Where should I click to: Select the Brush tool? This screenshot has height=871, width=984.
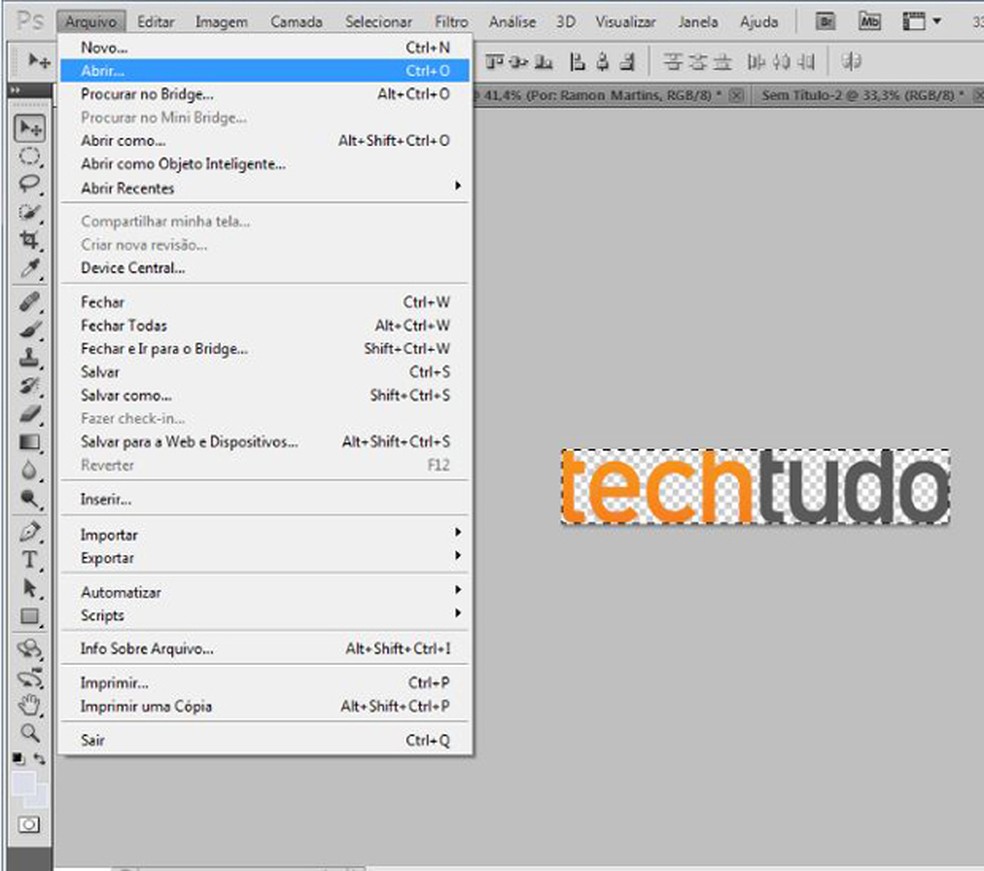(x=29, y=329)
